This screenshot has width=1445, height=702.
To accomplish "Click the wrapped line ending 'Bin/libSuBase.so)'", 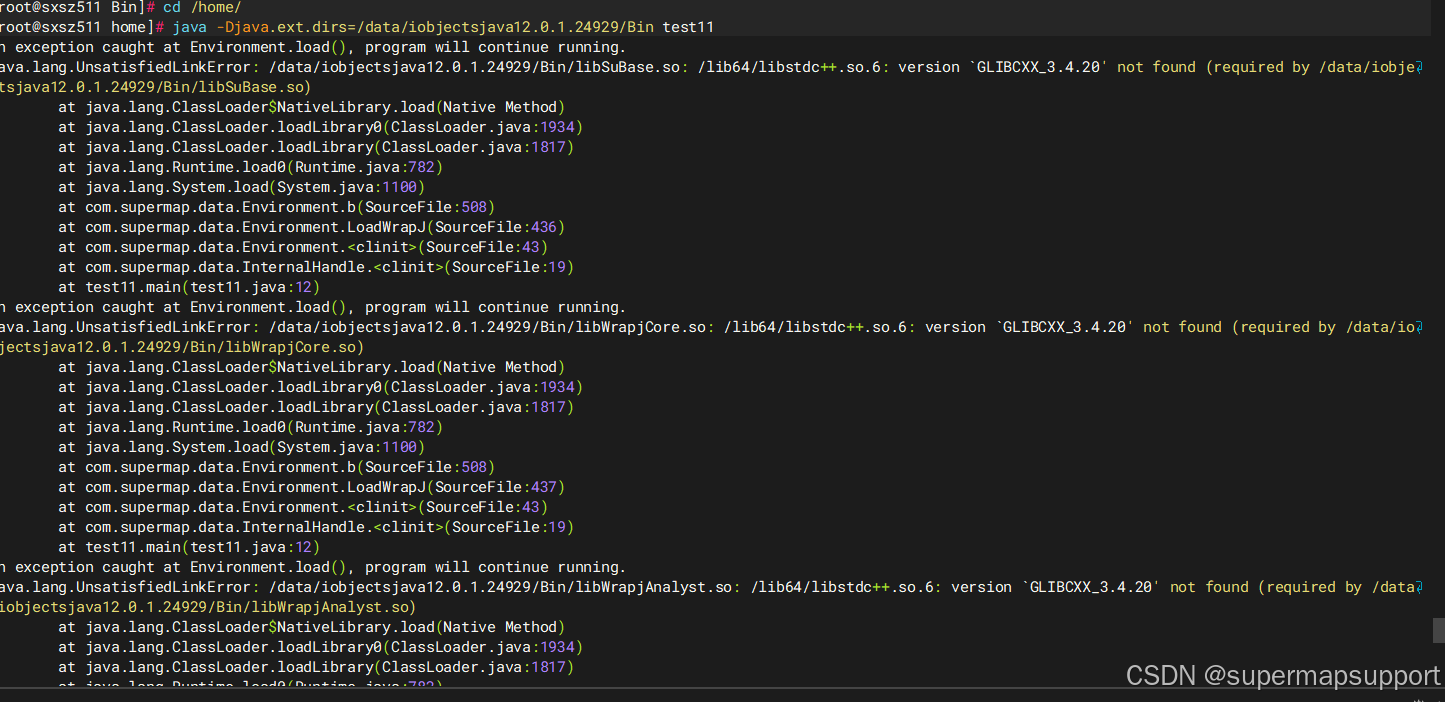I will [x=155, y=87].
